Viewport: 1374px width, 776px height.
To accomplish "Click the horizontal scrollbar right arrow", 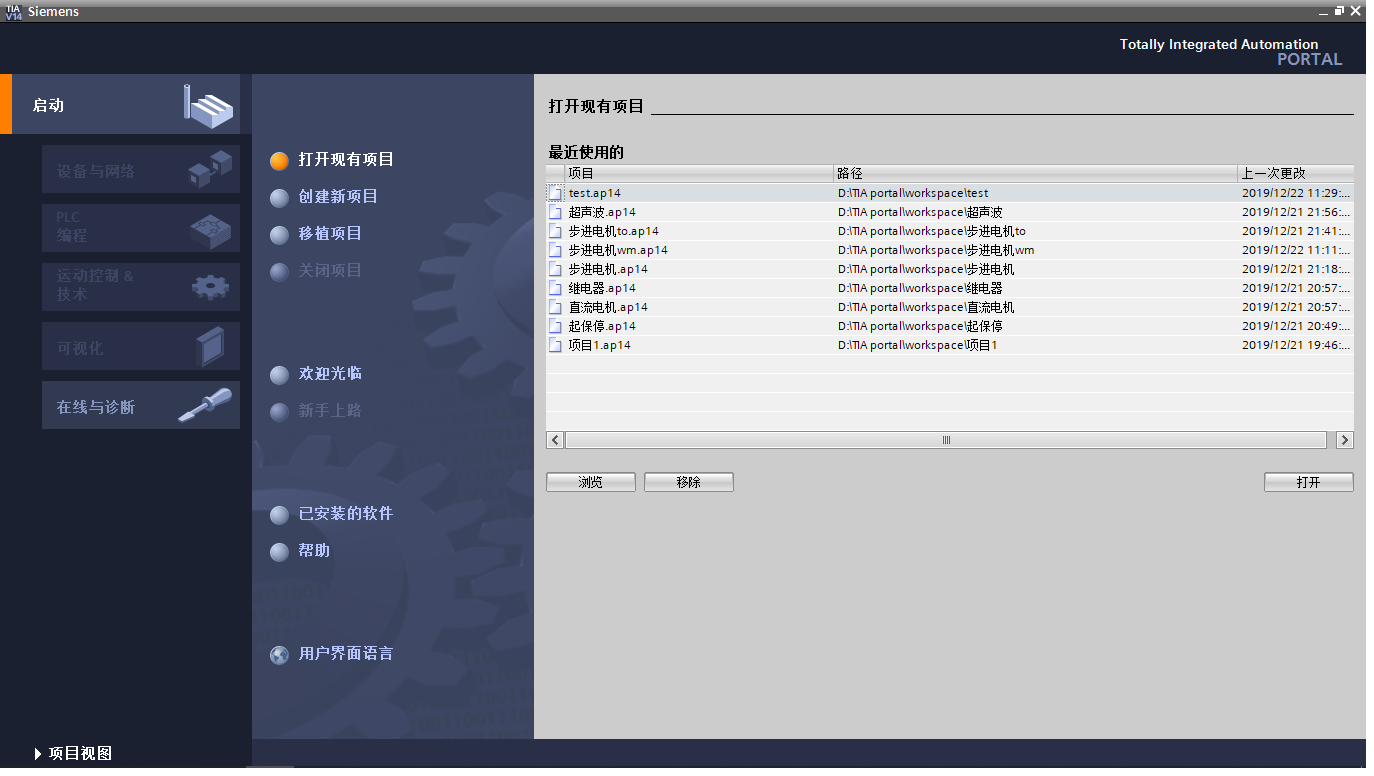I will pyautogui.click(x=1345, y=440).
